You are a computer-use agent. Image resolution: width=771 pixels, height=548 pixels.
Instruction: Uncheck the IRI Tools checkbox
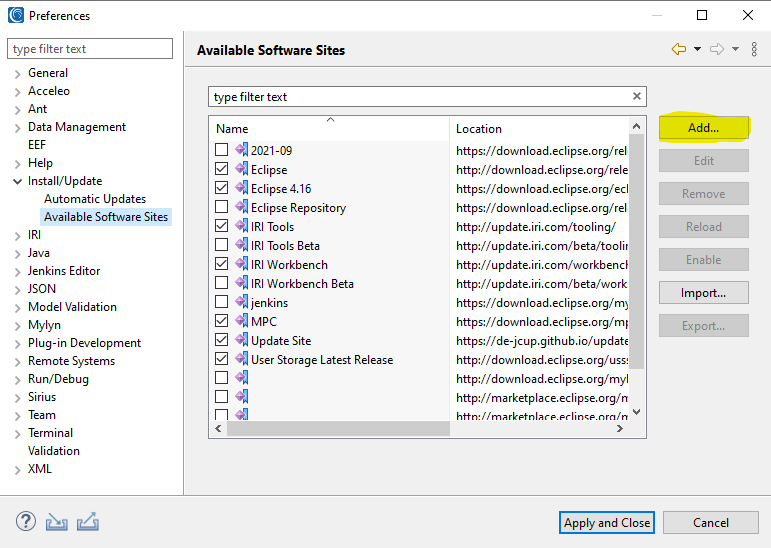(x=221, y=225)
